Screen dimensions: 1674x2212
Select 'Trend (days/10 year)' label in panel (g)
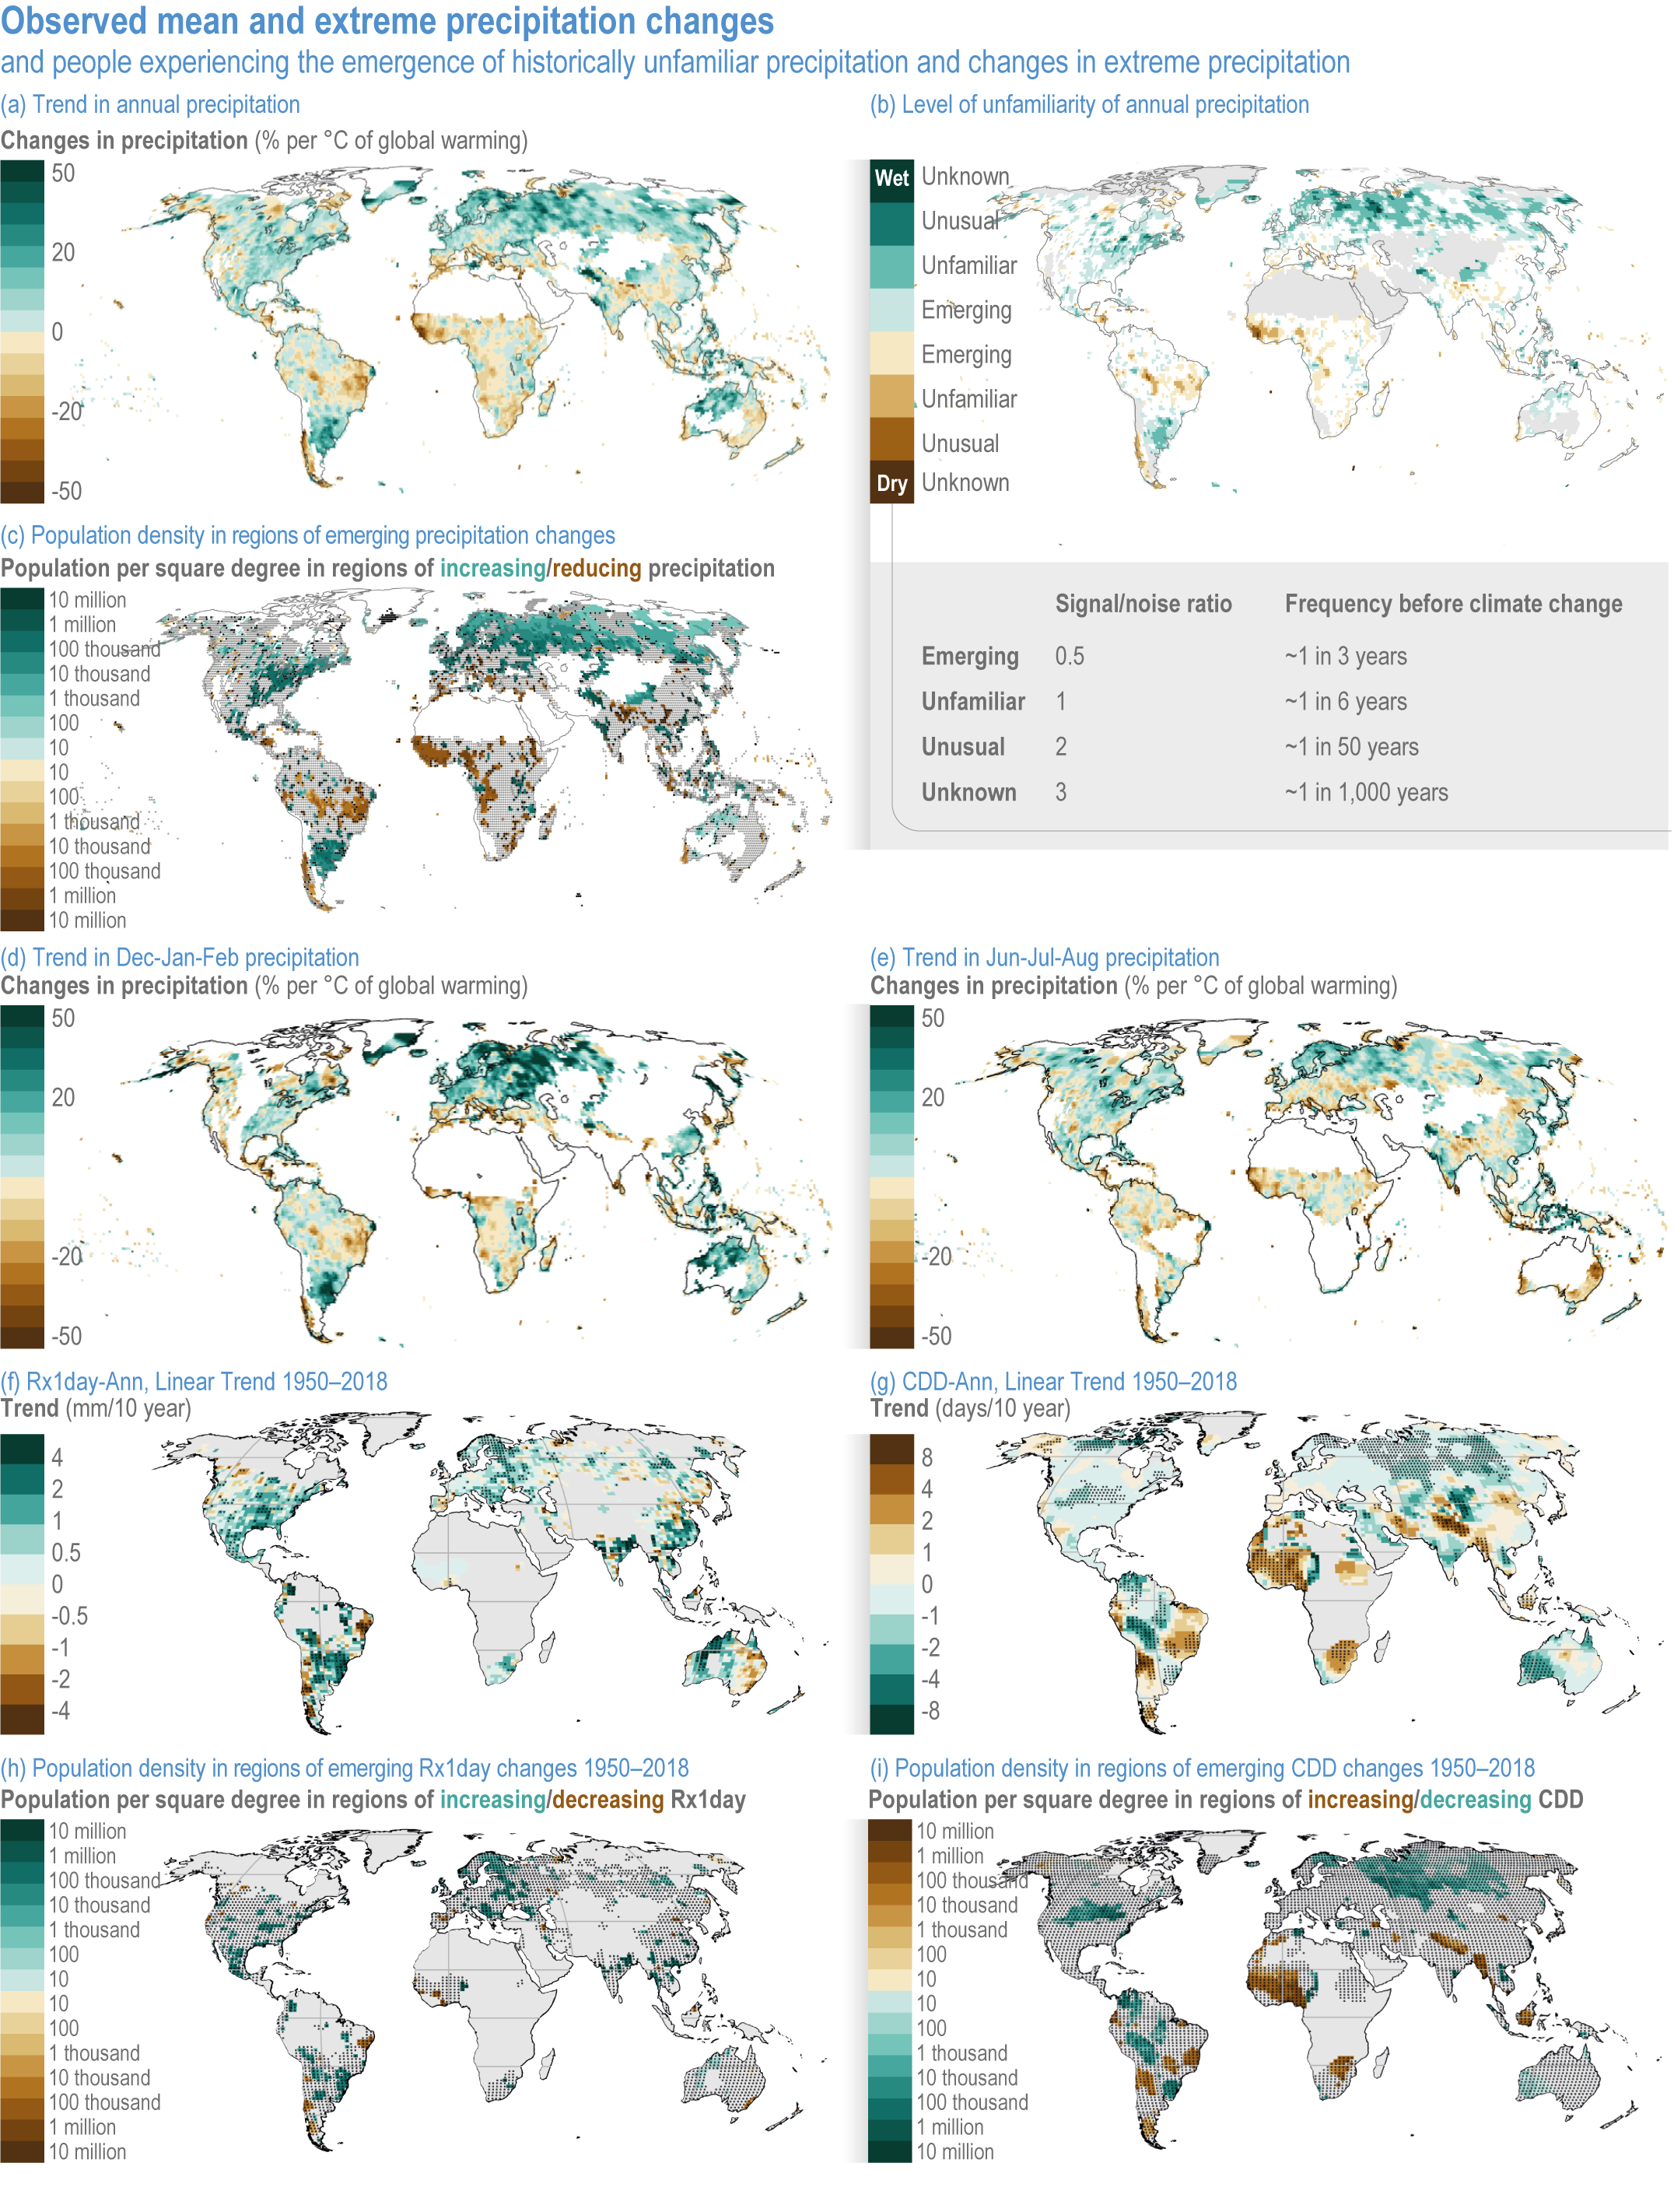pos(970,1408)
